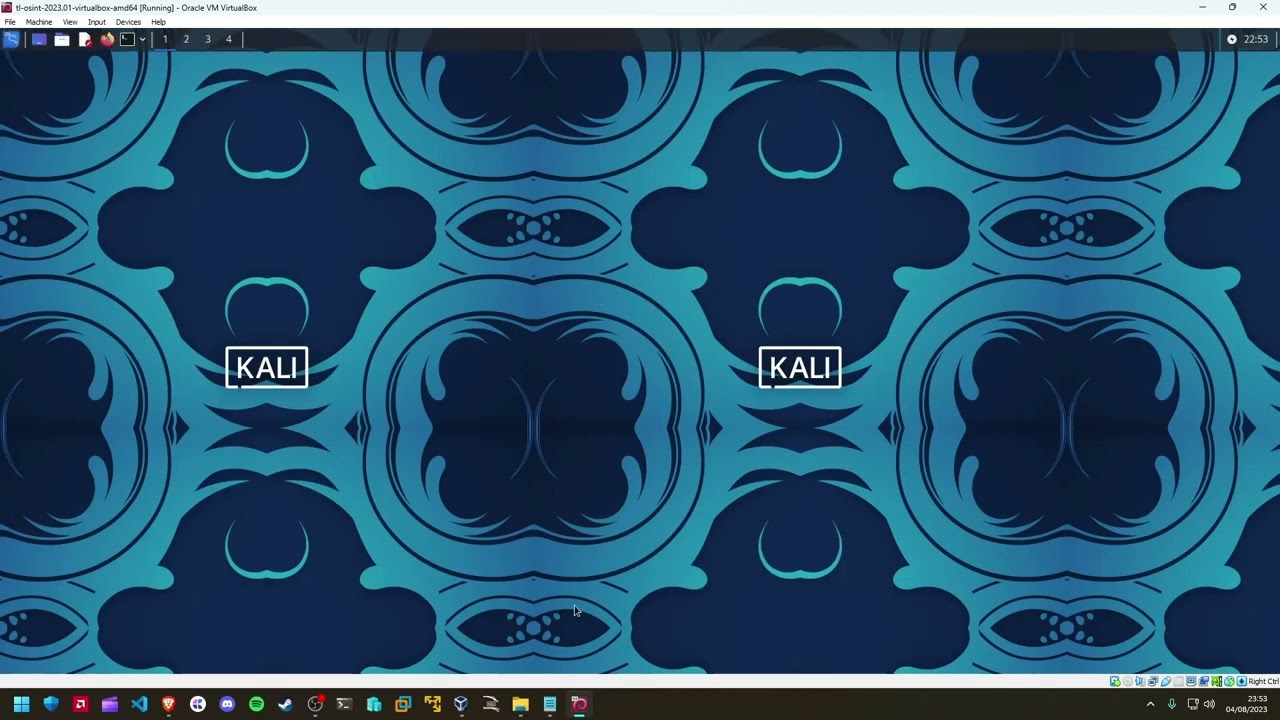
Task: Open Visual Studio Code from the taskbar
Action: pos(139,704)
